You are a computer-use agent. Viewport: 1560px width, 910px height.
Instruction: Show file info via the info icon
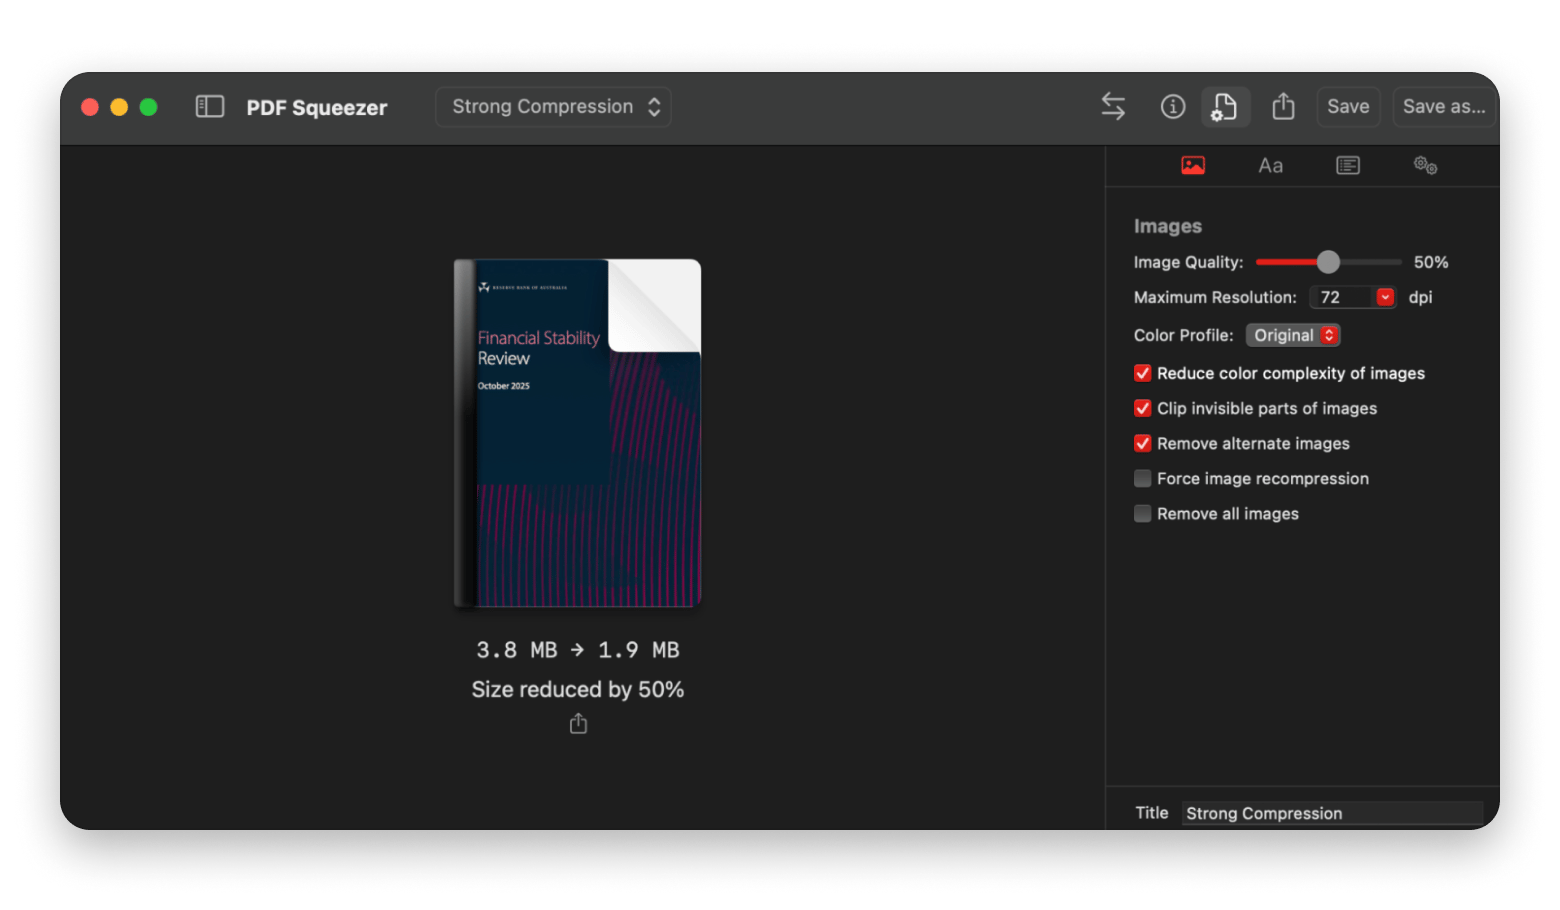tap(1172, 106)
